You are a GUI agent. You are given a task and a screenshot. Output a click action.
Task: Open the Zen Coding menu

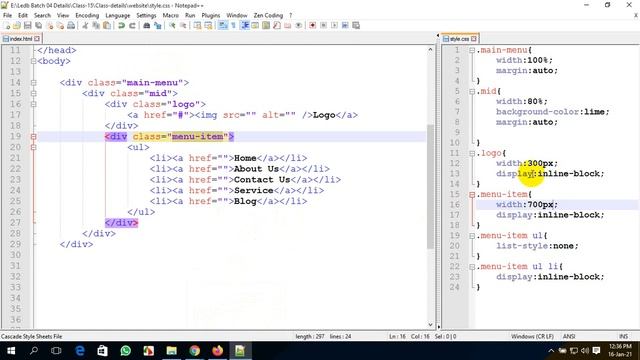(x=268, y=15)
